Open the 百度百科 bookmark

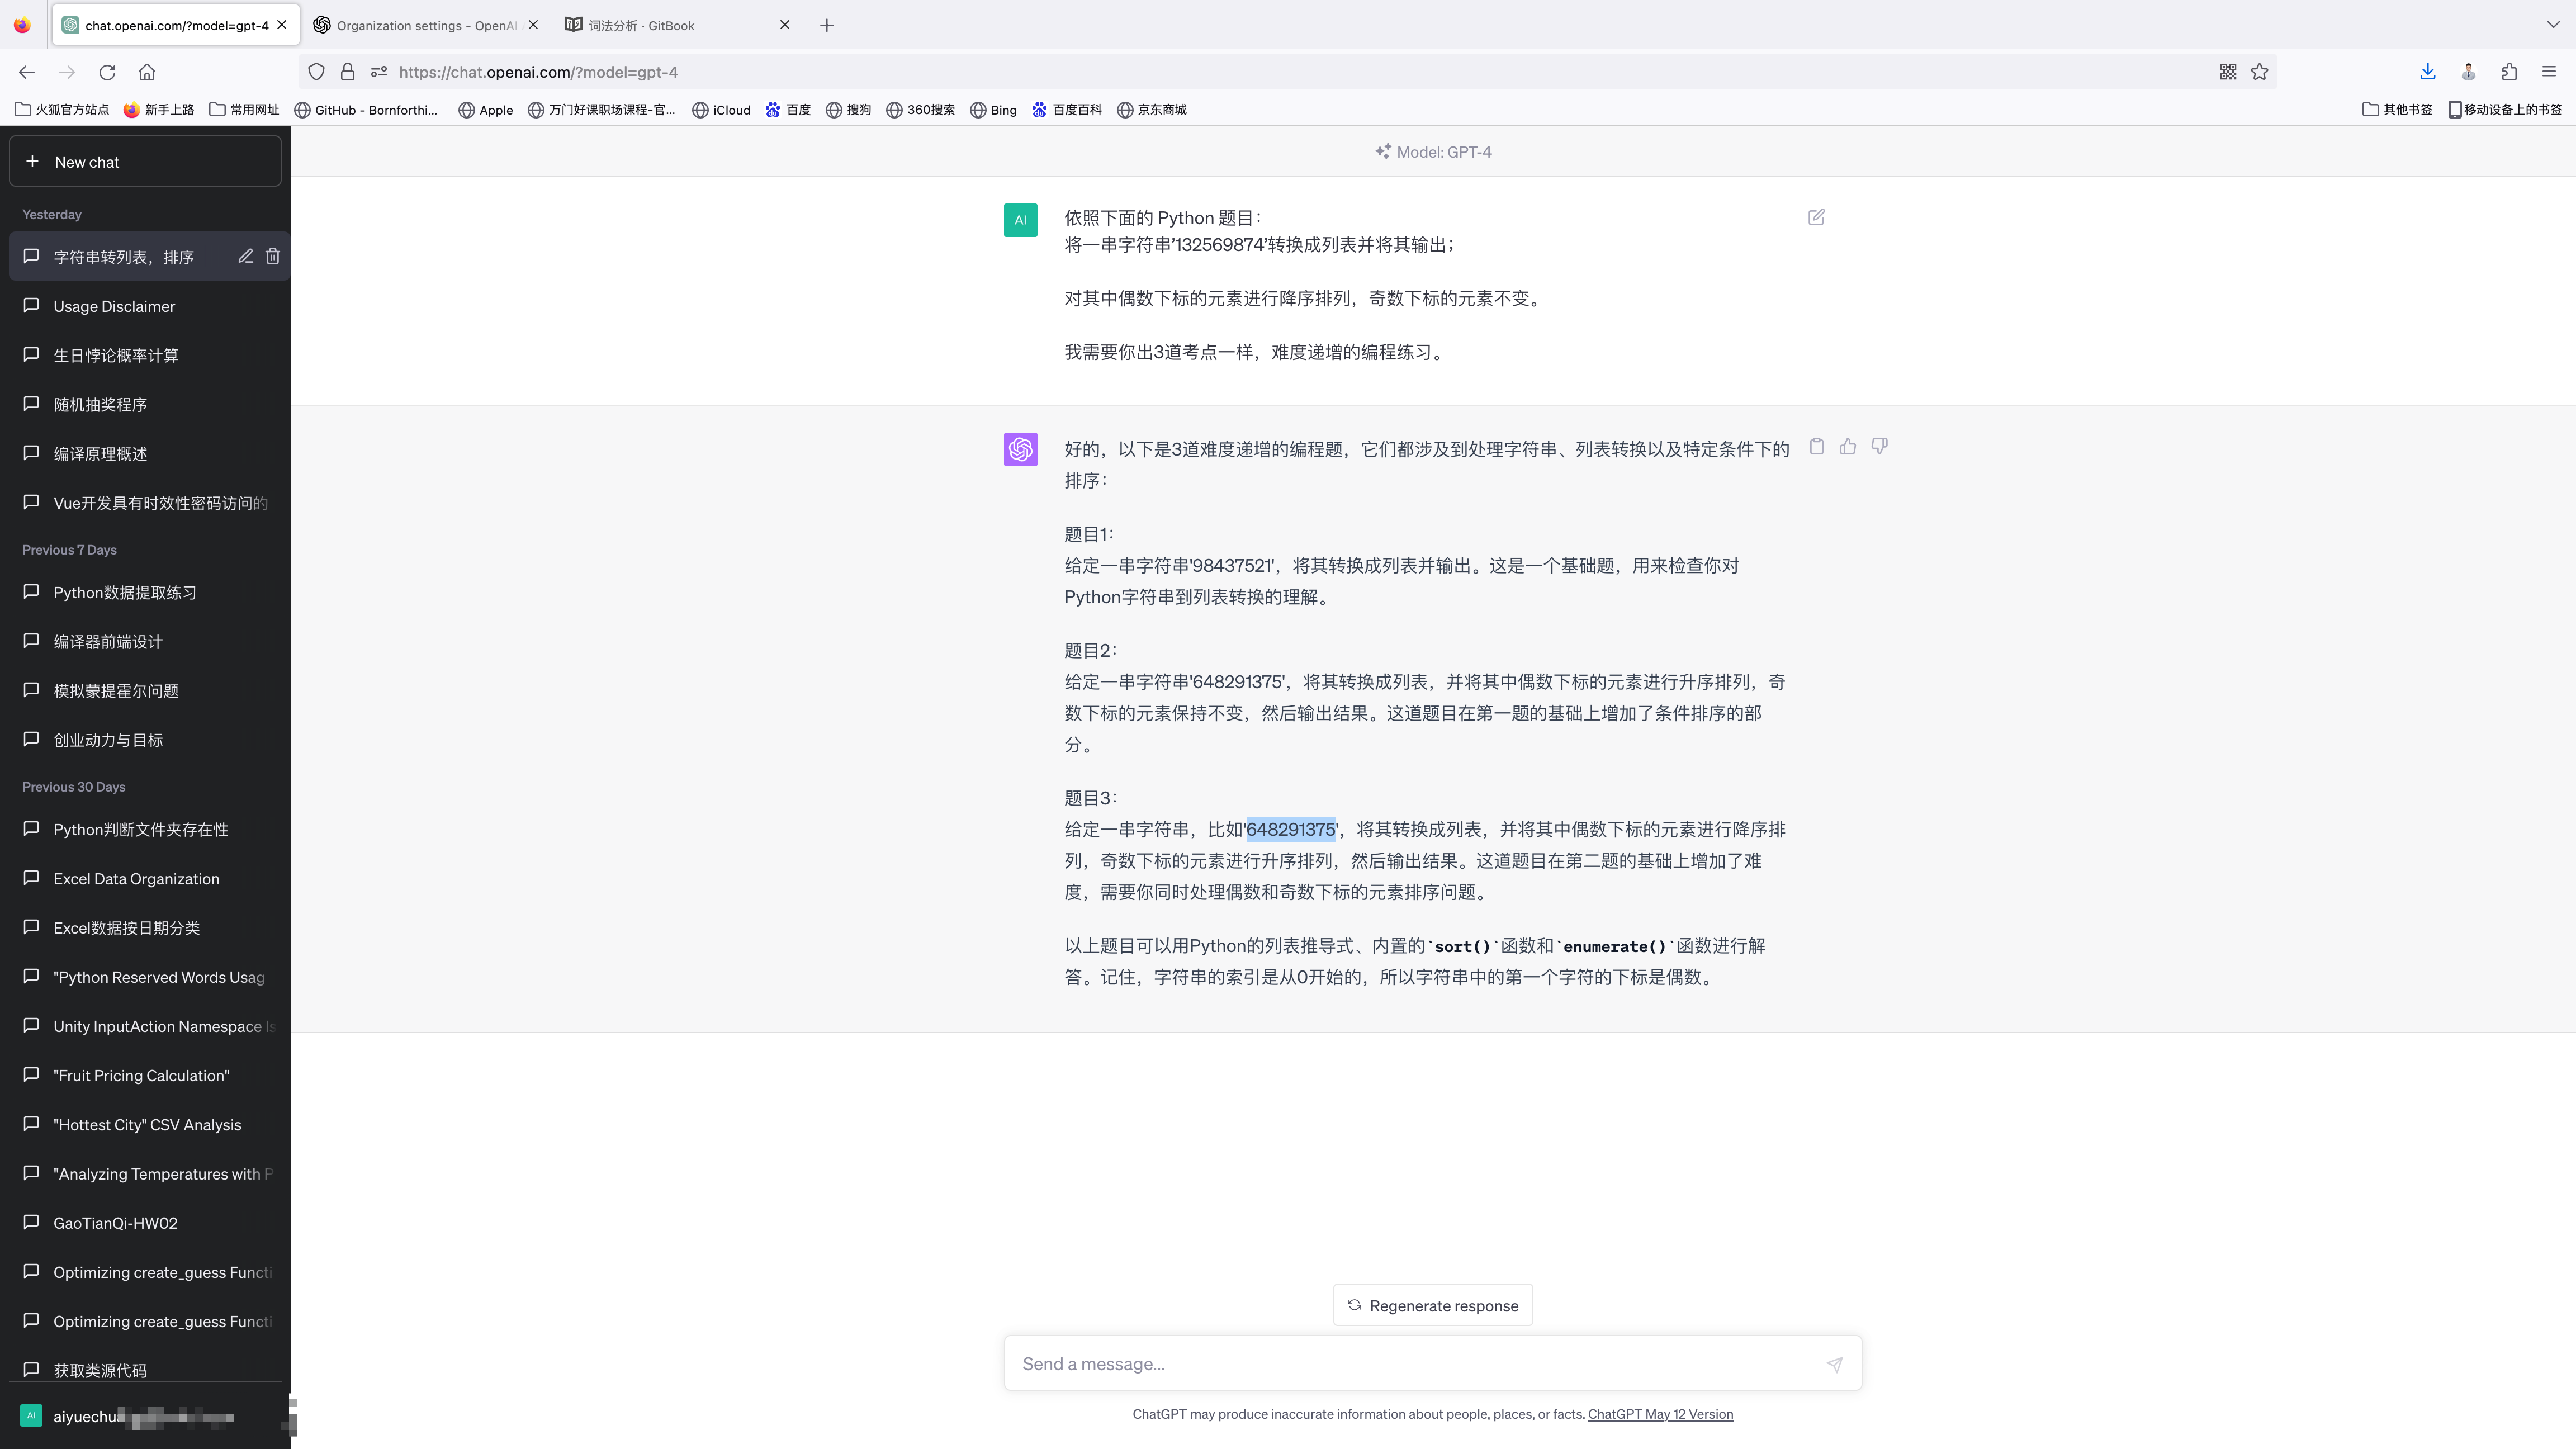1066,110
